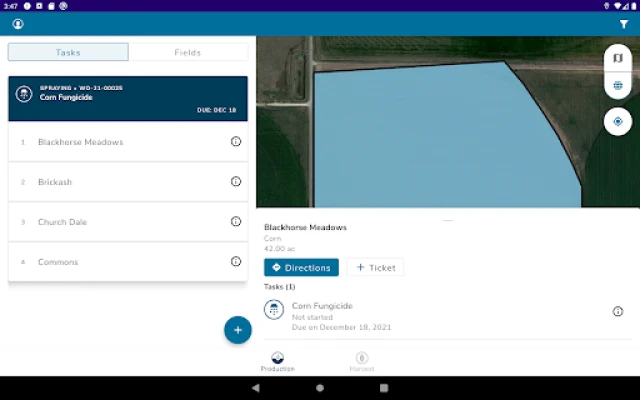Center map on my location
The image size is (640, 400).
tap(618, 121)
